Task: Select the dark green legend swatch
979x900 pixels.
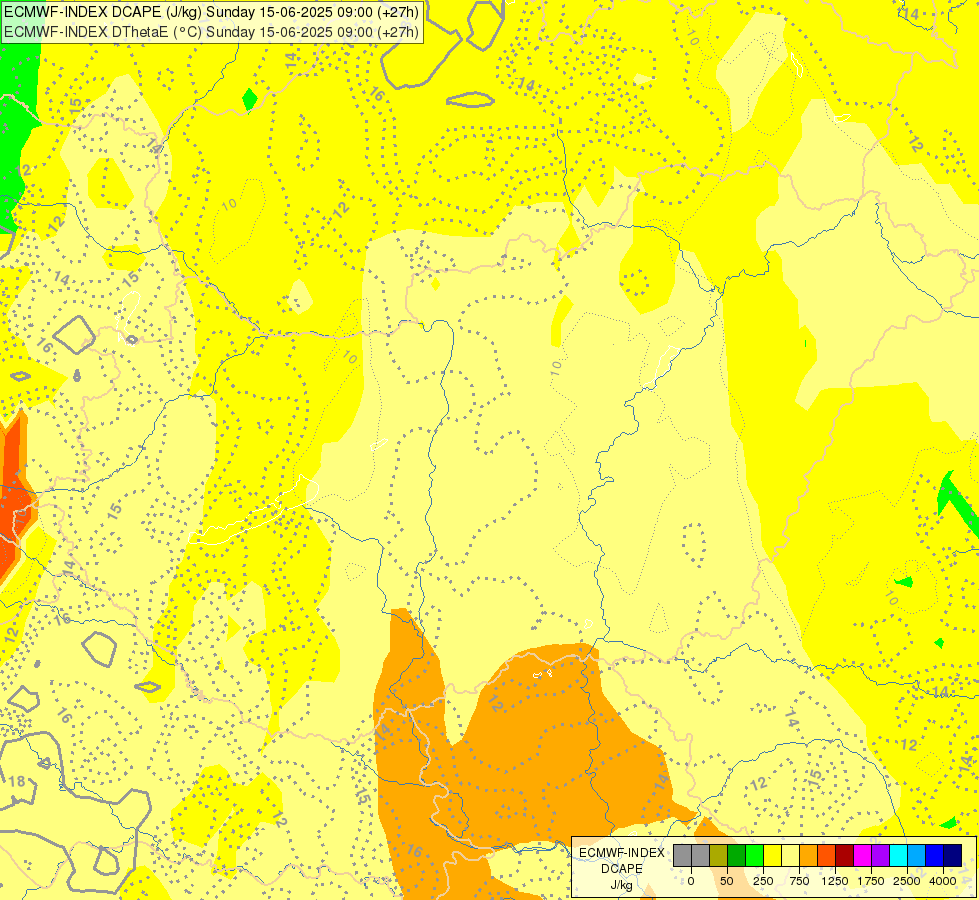Action: click(737, 856)
